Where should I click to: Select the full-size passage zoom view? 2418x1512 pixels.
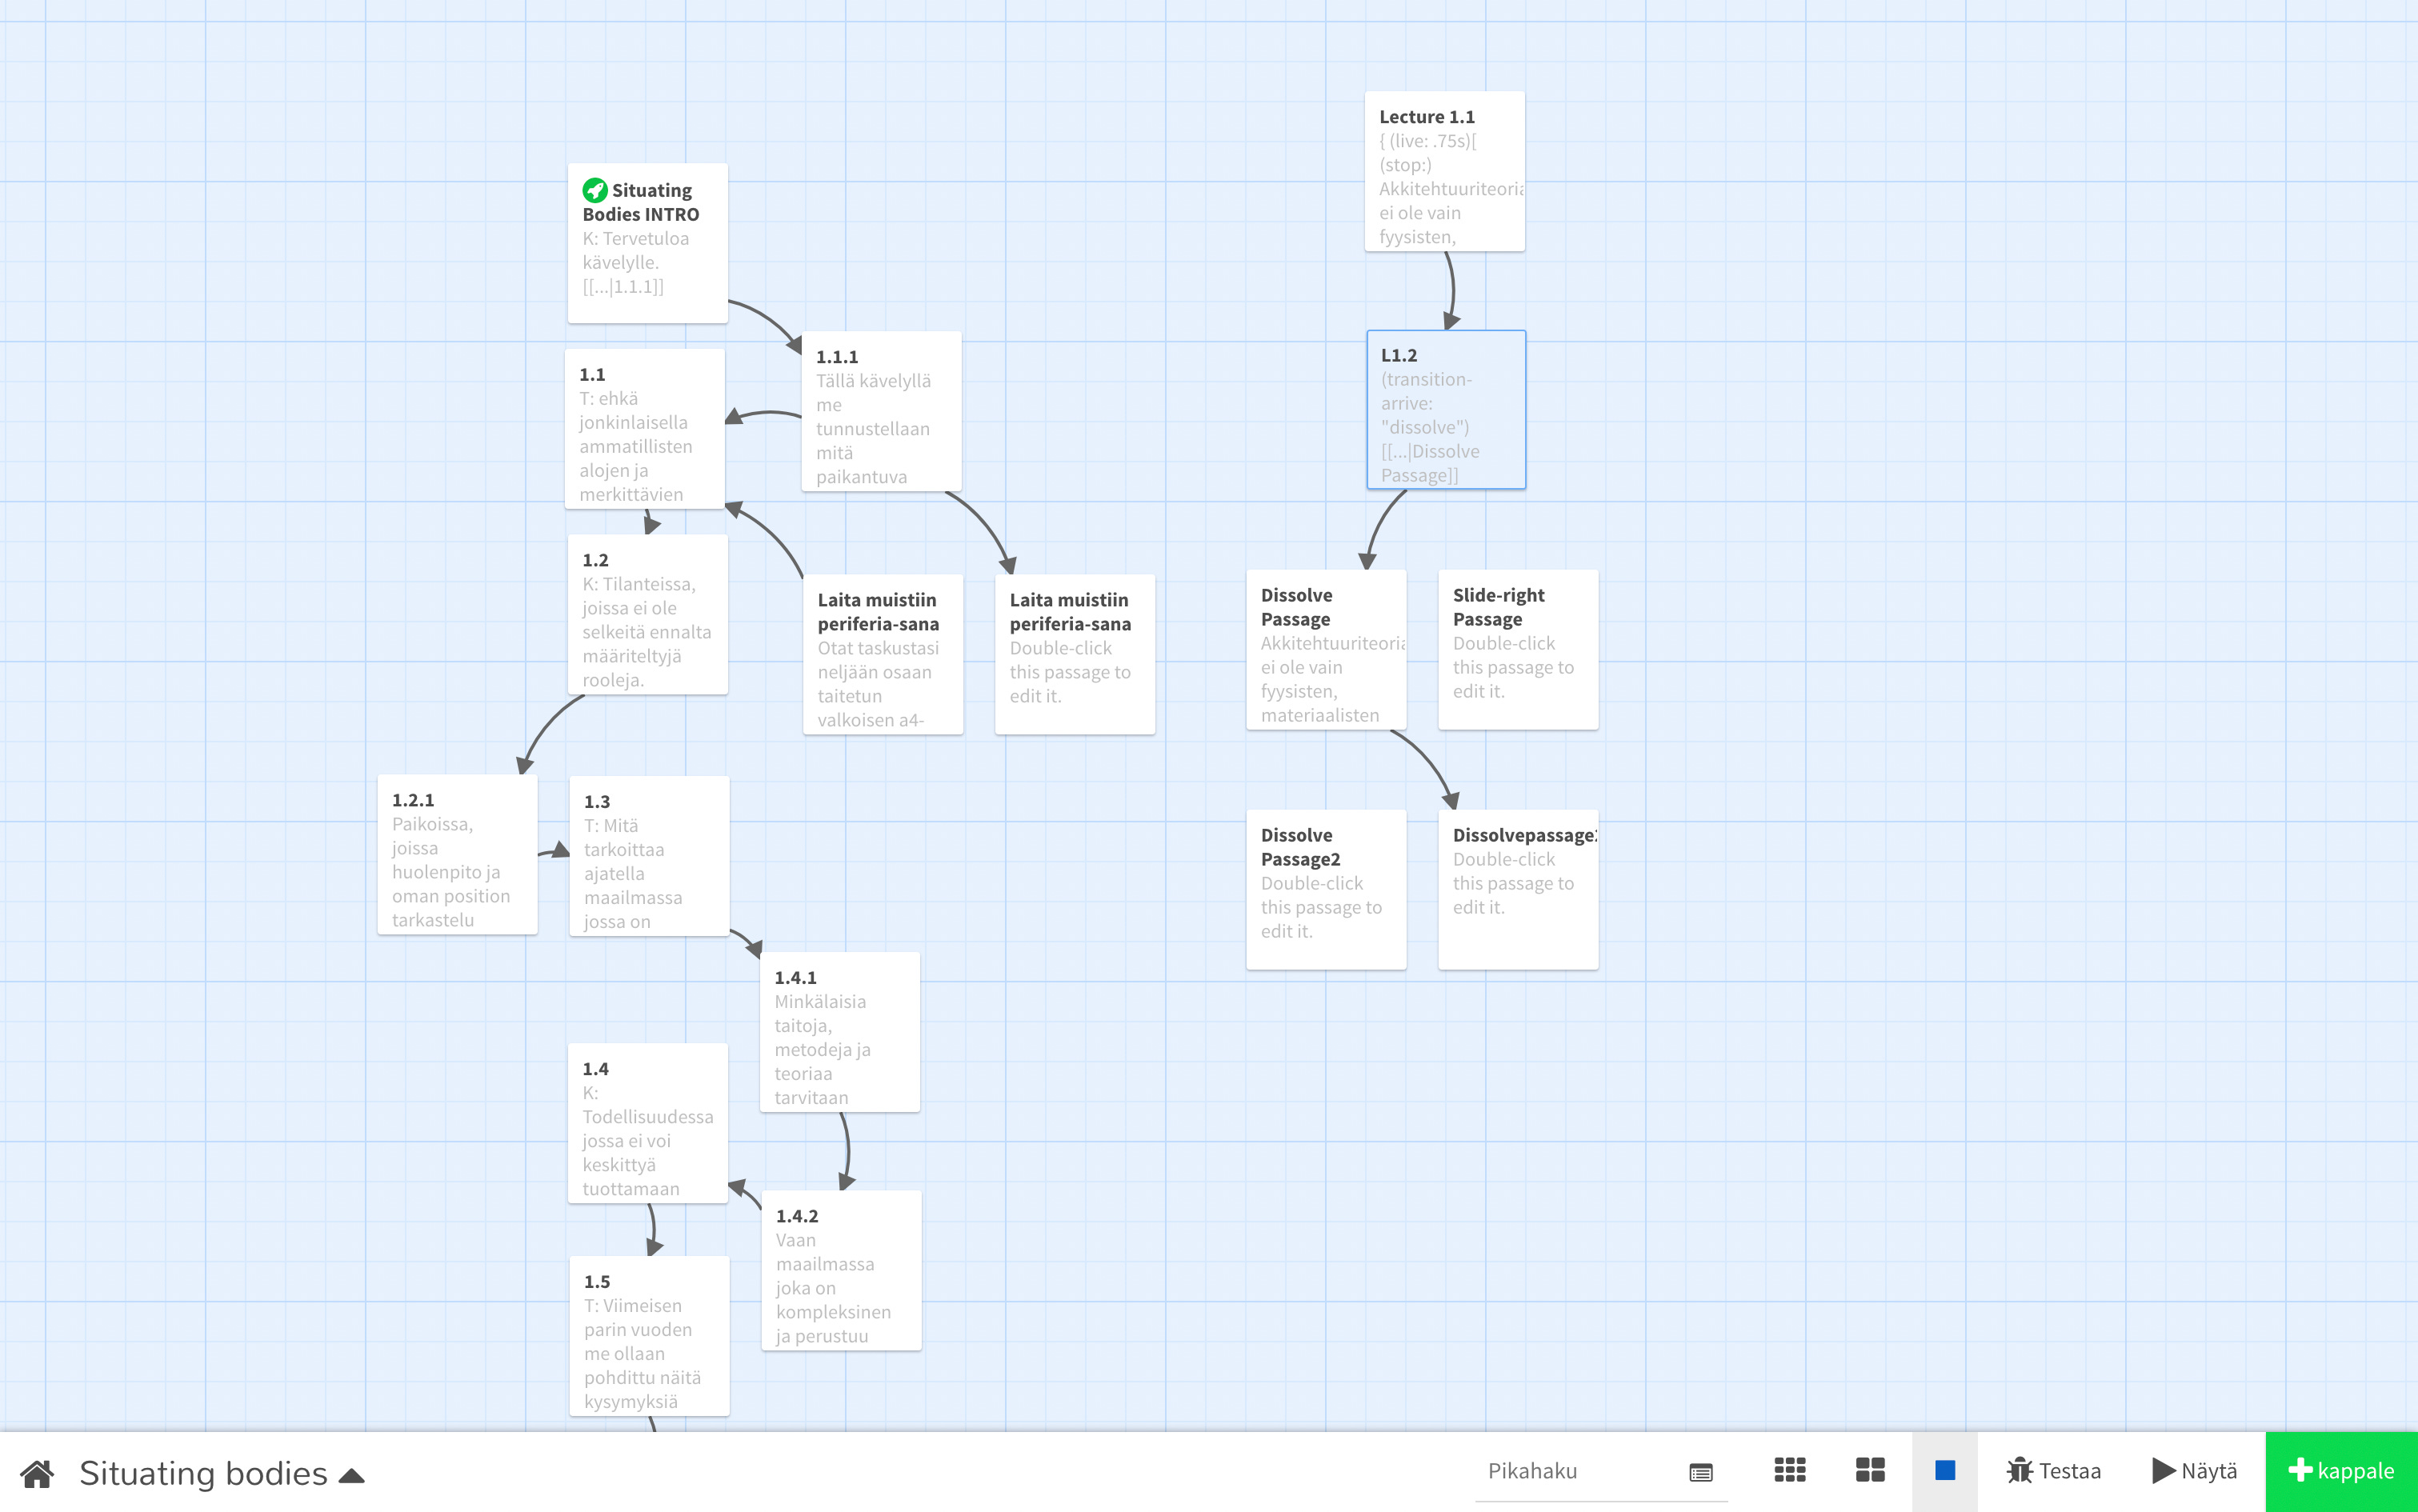1944,1470
